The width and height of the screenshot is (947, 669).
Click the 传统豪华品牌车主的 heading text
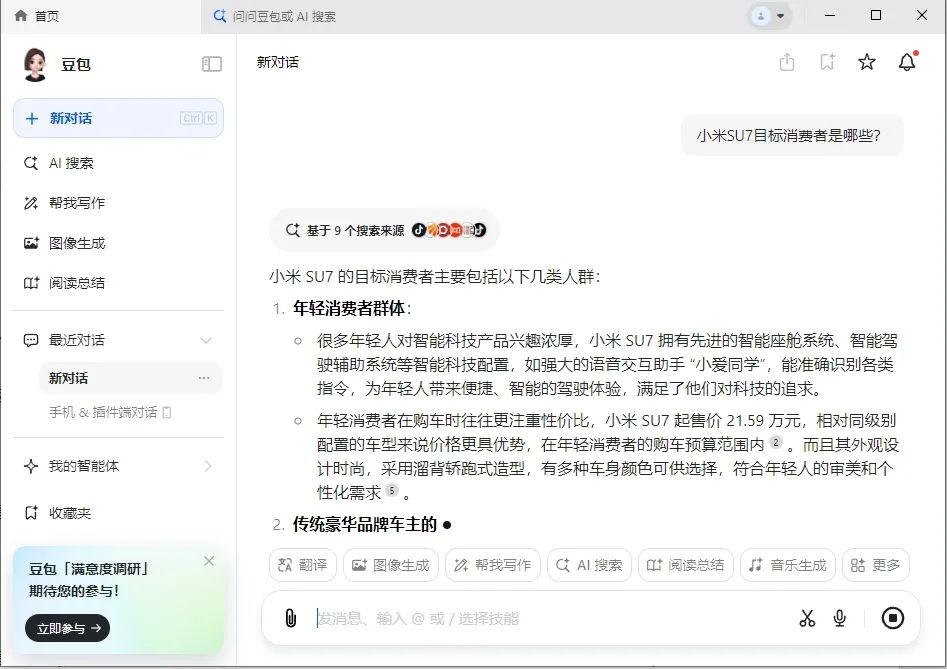[x=365, y=524]
